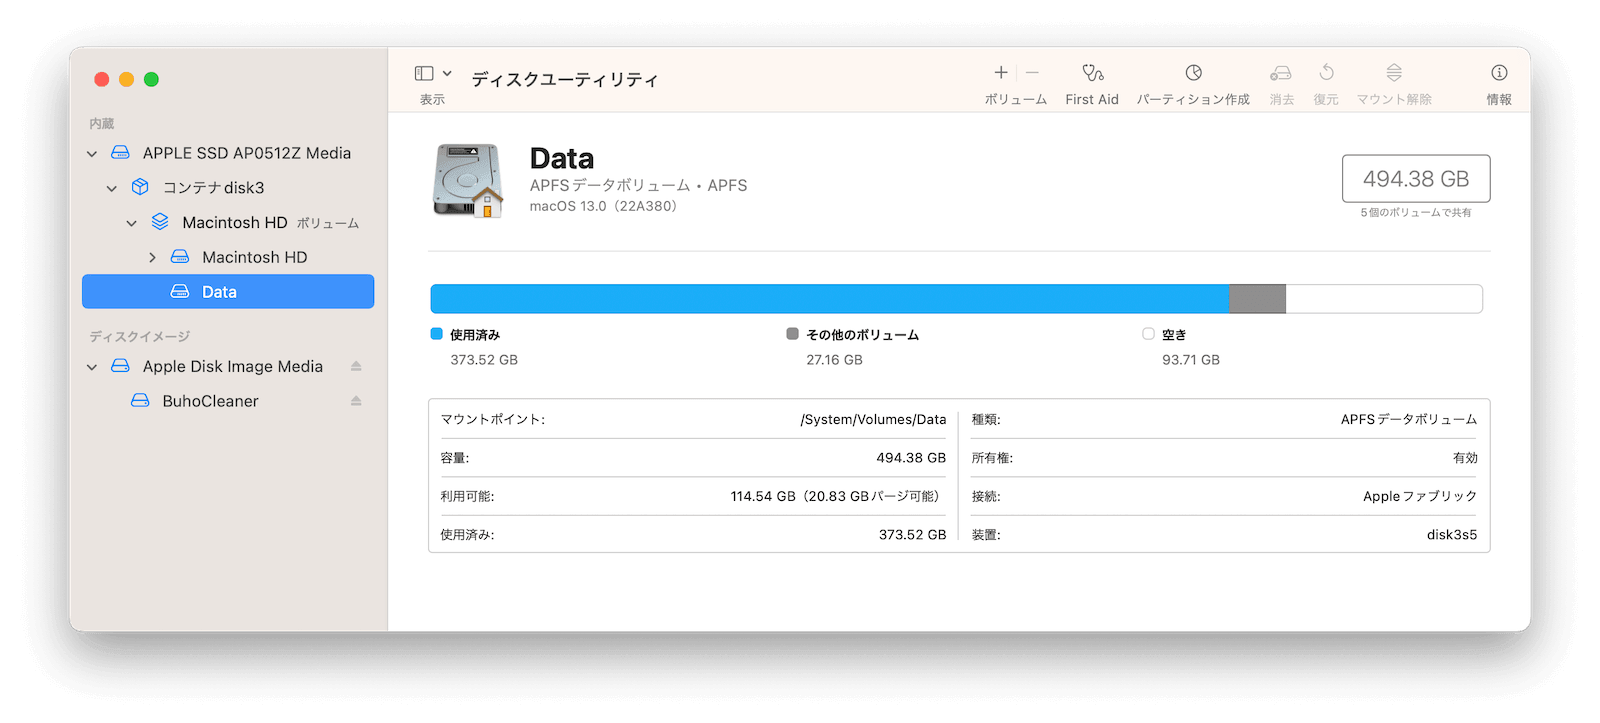Click the gray other-volumes bar segment
The height and width of the screenshot is (723, 1600).
(x=1257, y=299)
